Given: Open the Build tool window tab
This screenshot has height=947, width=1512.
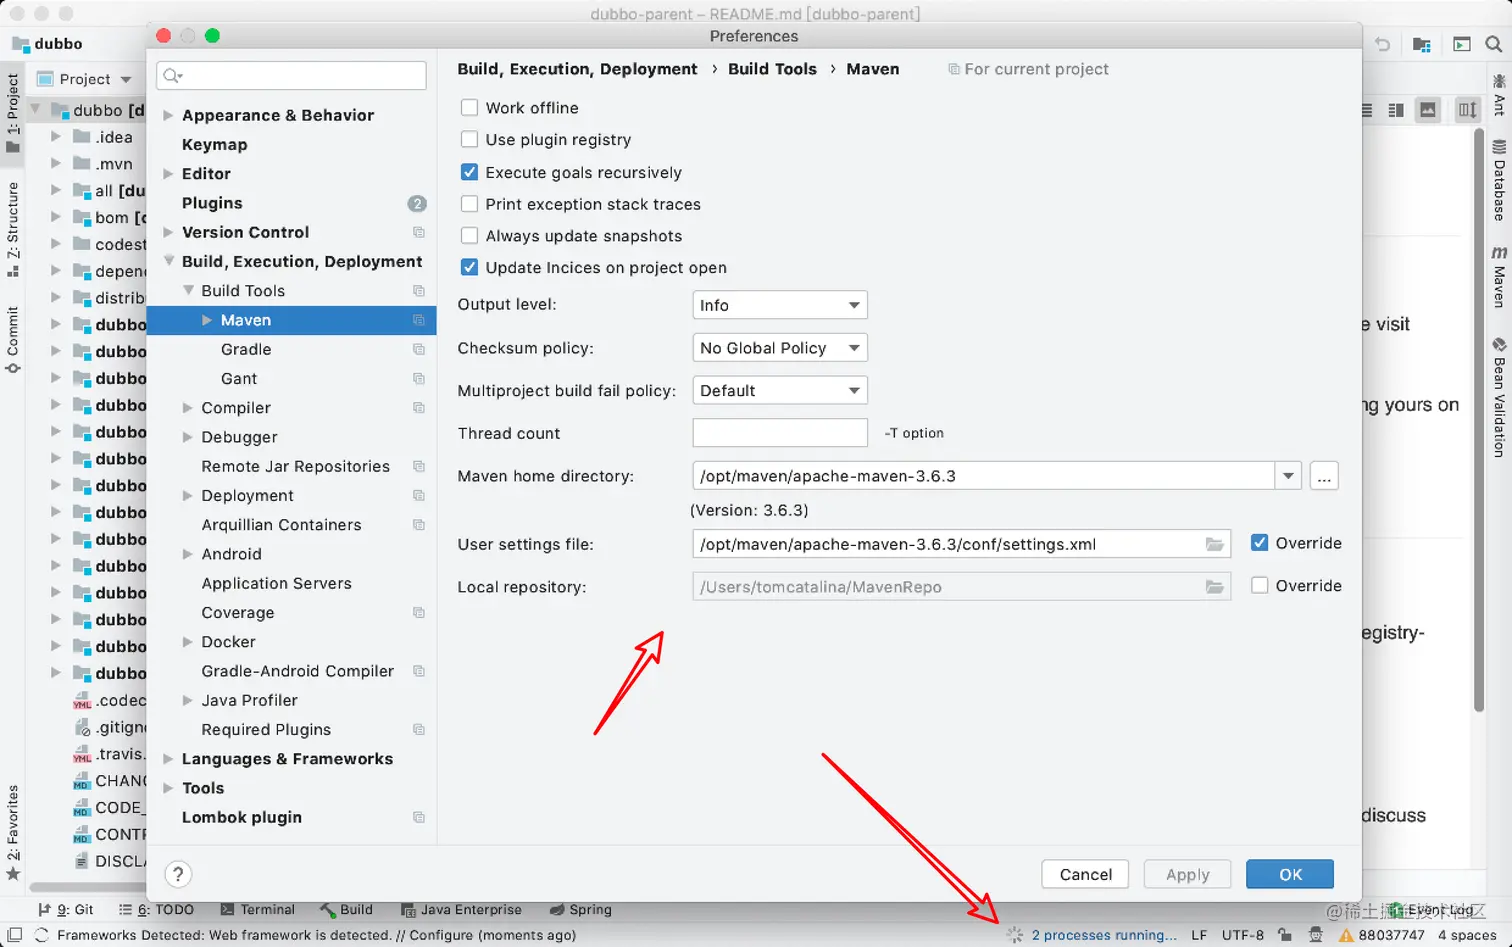Looking at the screenshot, I should tap(347, 909).
